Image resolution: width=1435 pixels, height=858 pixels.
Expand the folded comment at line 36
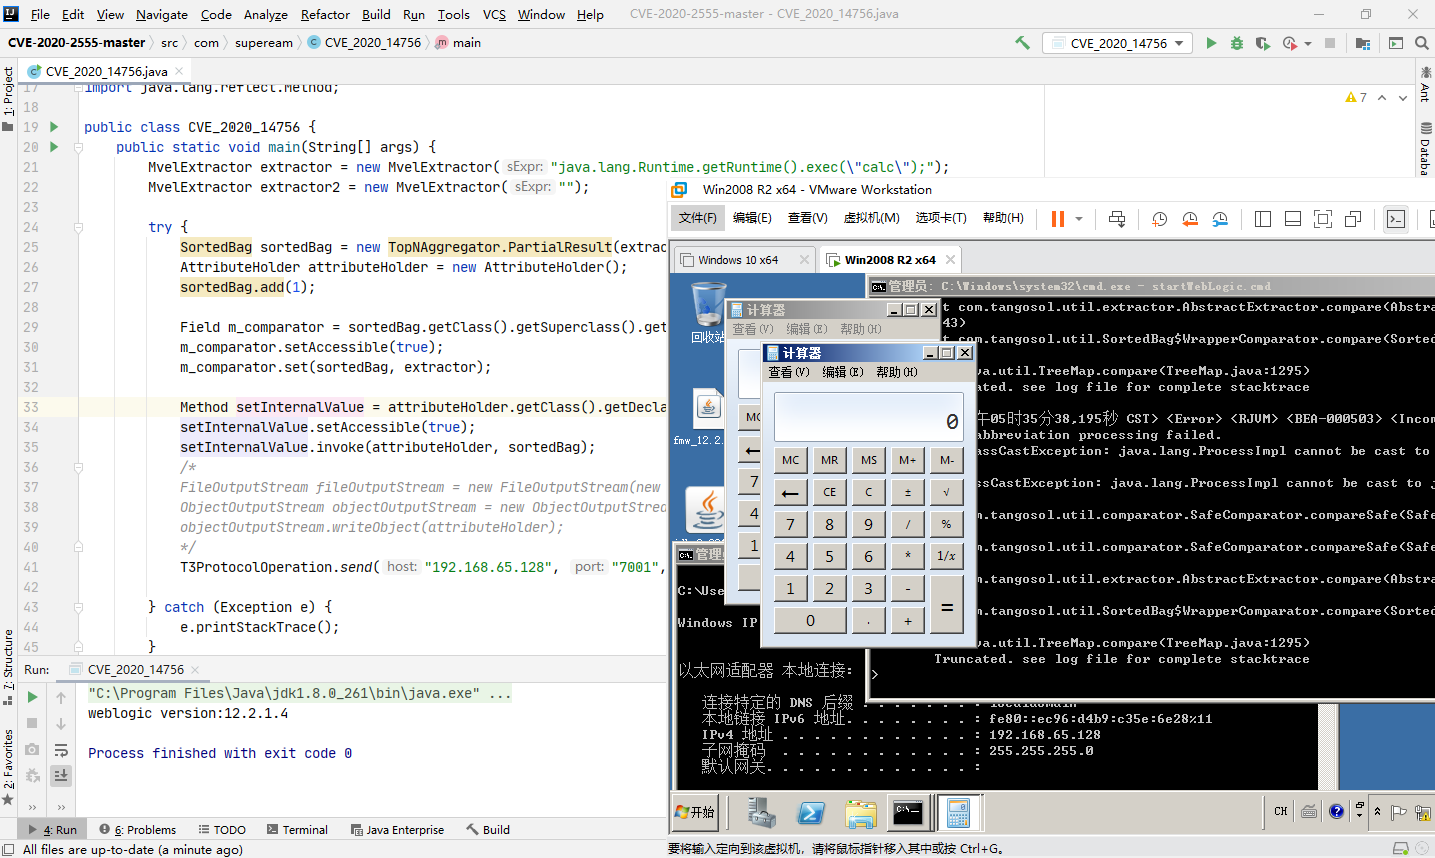click(x=77, y=467)
